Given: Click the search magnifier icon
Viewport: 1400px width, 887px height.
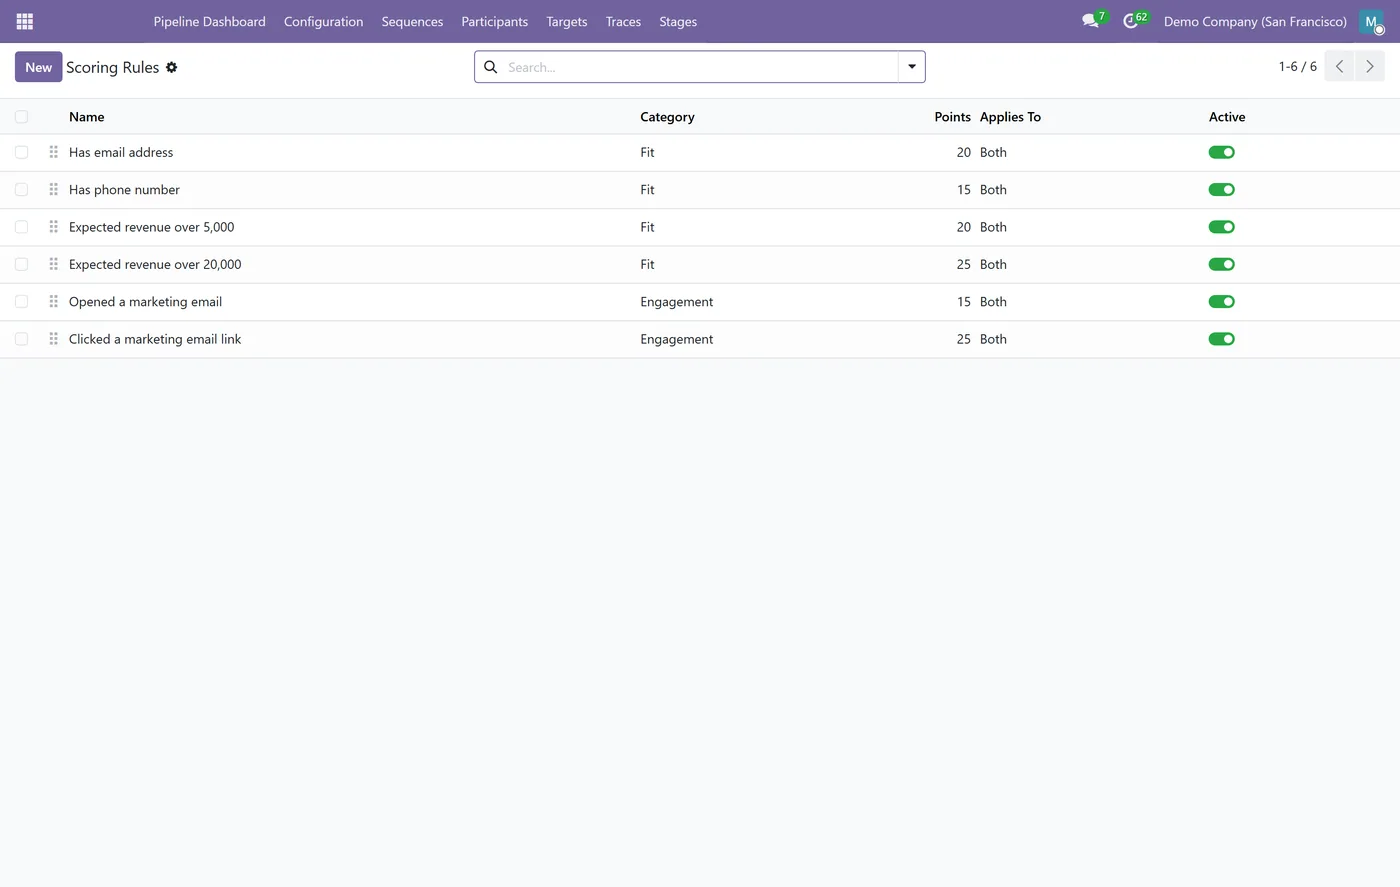Looking at the screenshot, I should click(x=491, y=67).
